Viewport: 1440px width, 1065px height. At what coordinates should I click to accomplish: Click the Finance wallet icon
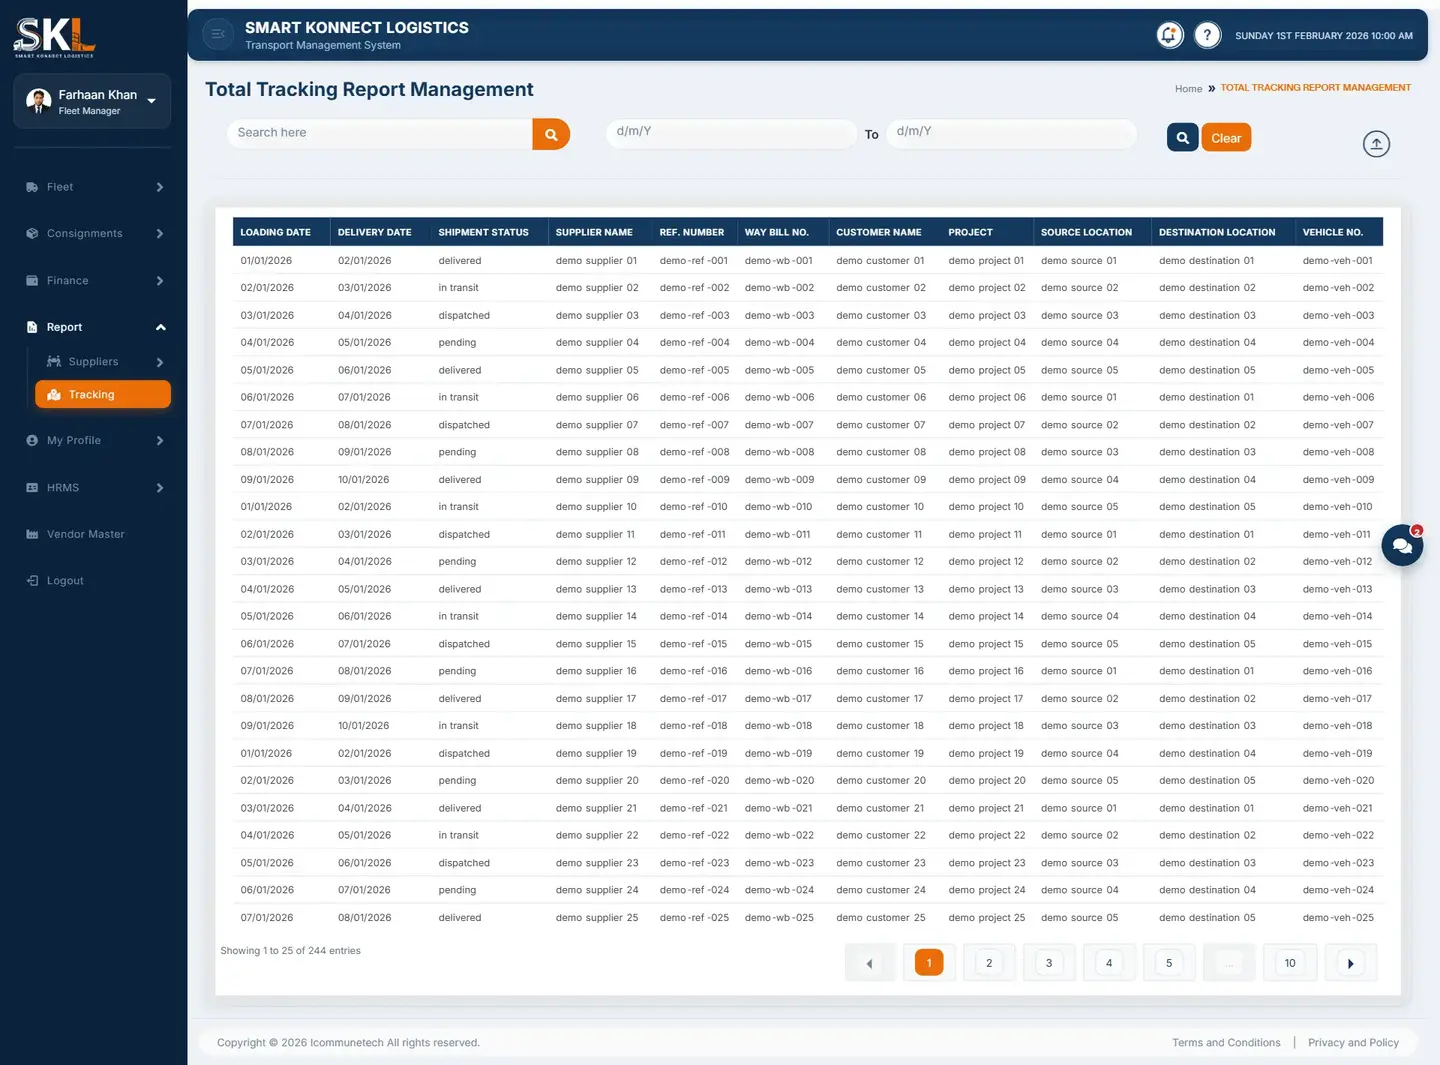point(32,281)
